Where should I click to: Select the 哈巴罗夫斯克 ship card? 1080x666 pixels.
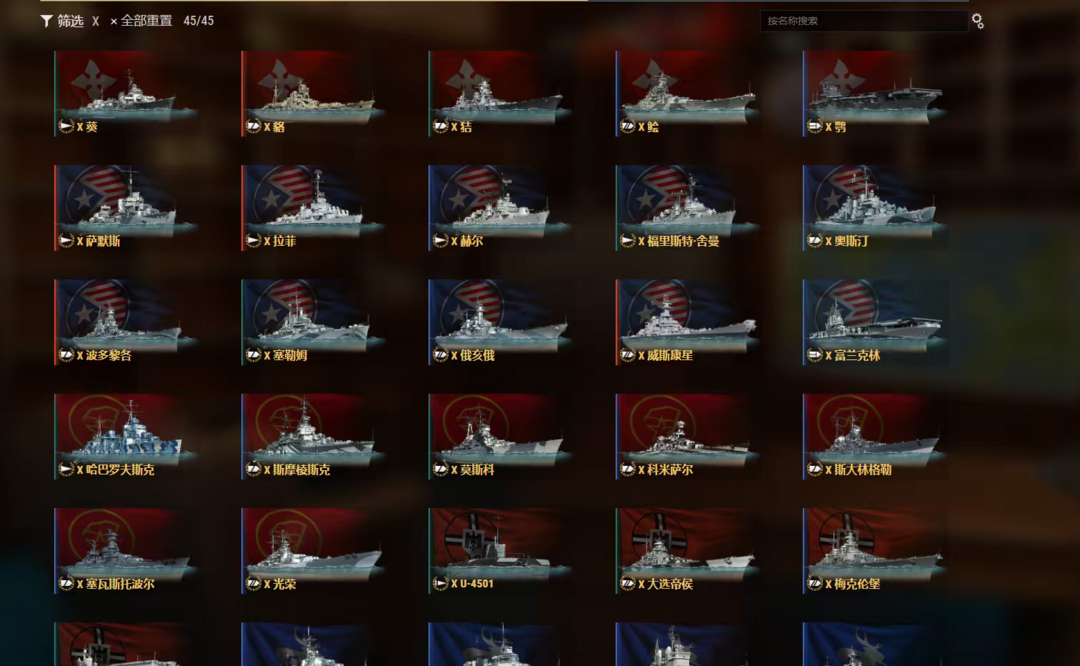(x=125, y=436)
